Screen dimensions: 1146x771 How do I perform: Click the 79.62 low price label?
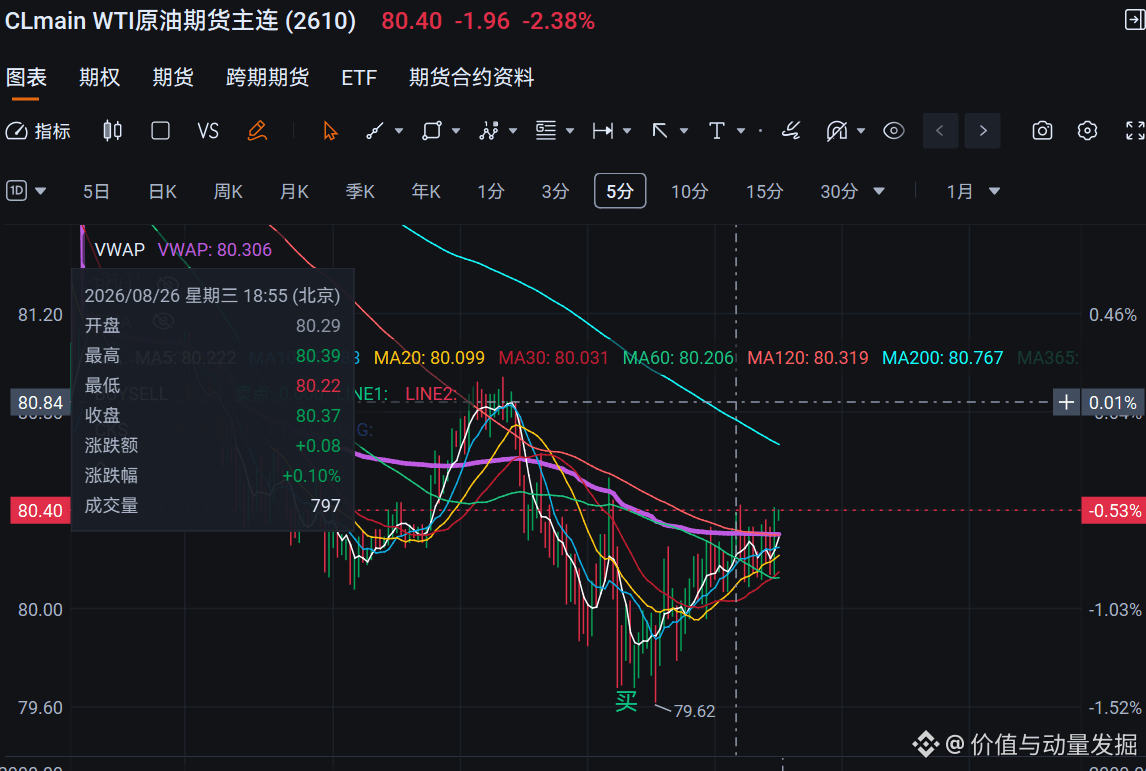click(x=694, y=711)
